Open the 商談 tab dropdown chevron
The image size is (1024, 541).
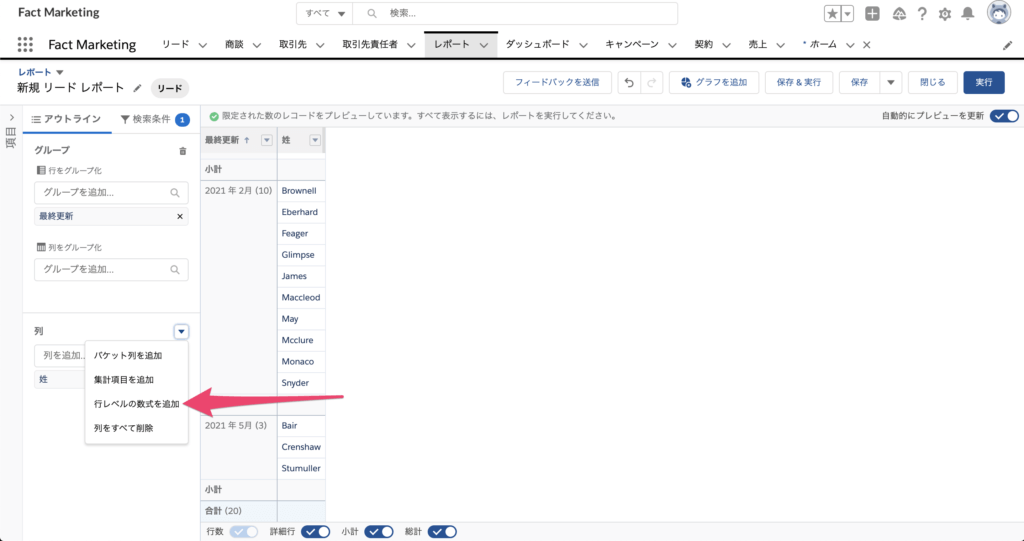pos(257,45)
